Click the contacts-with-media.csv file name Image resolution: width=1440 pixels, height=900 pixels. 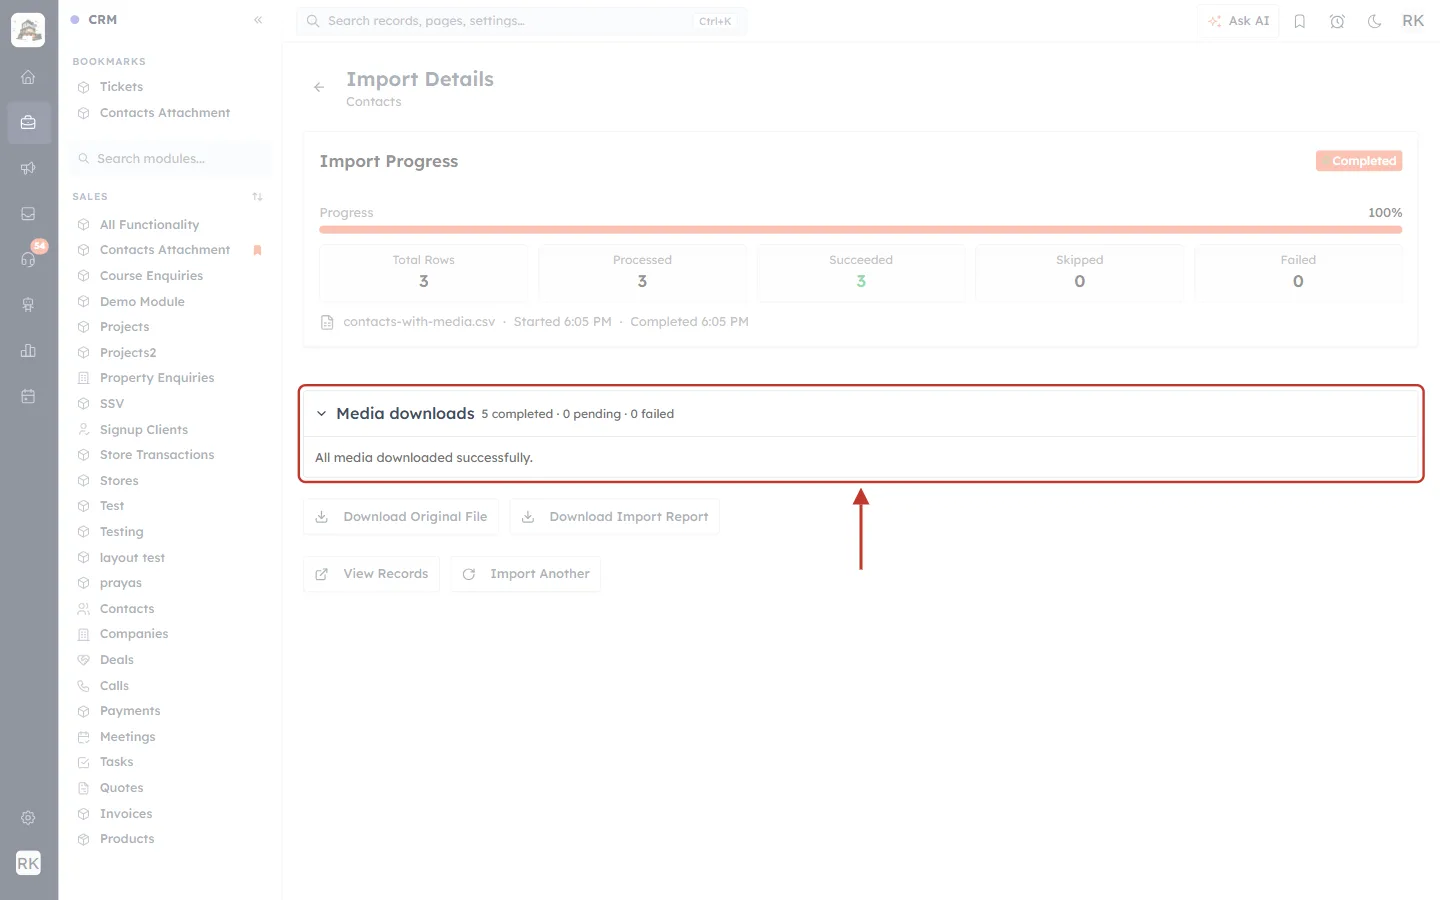pos(419,322)
